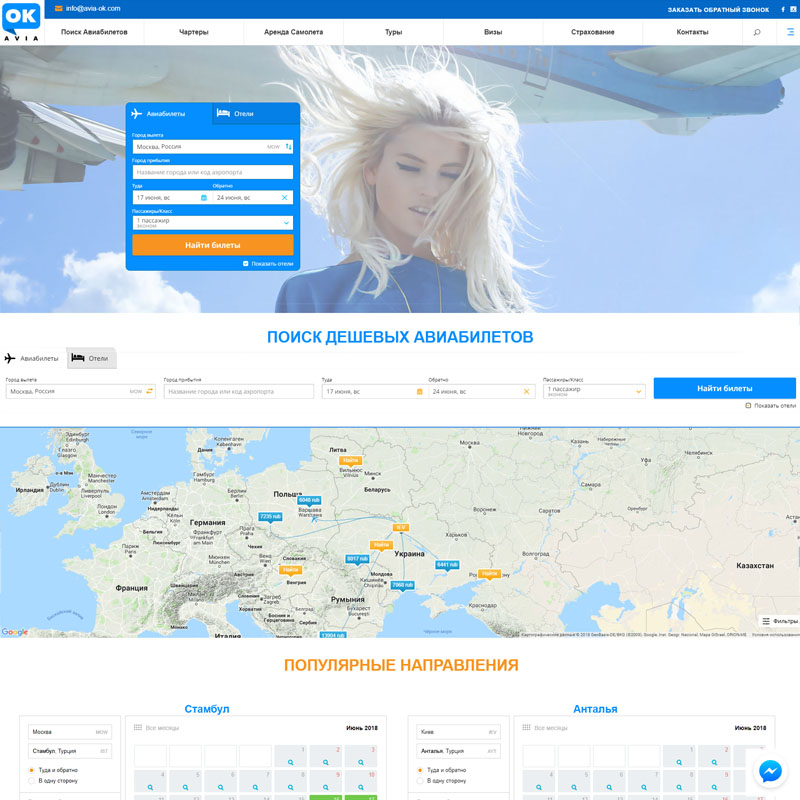
Task: Select Авиабилеты tab above lower search bar
Action: [33, 358]
